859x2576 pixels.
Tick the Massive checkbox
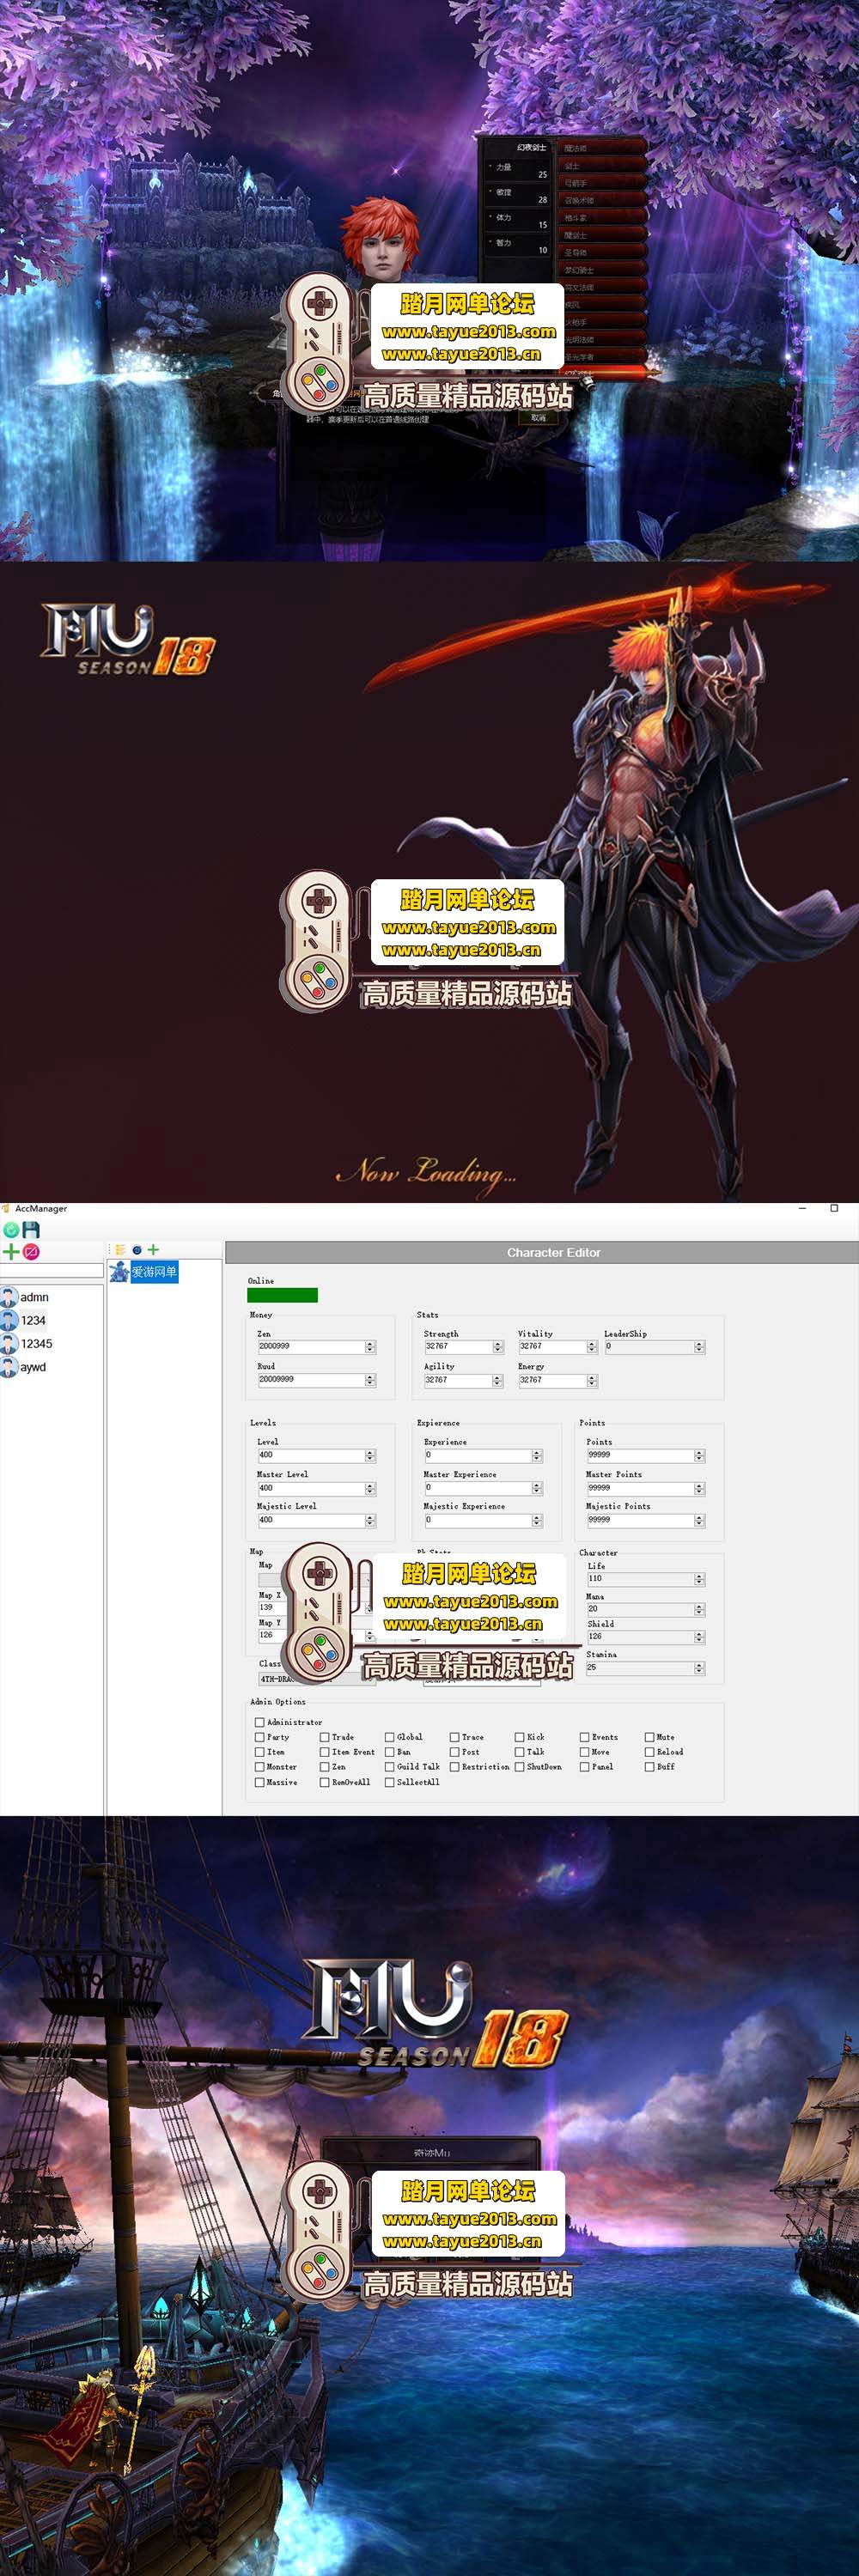click(259, 1782)
